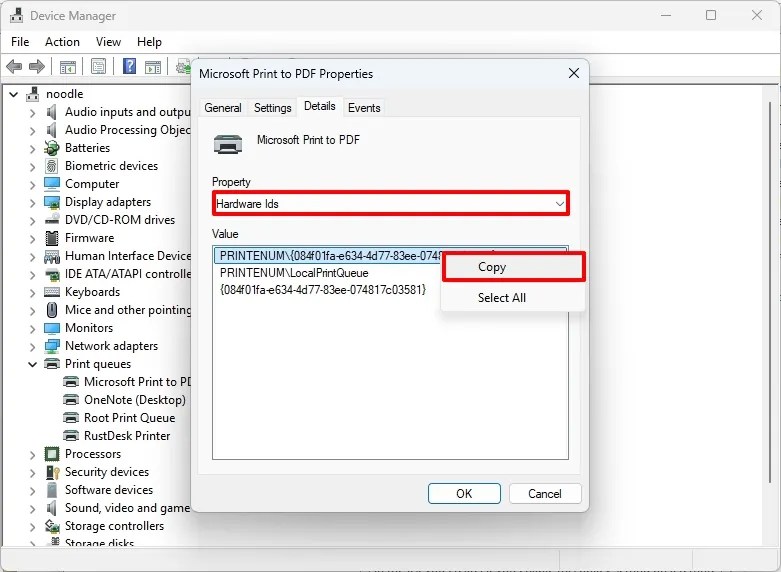Select Microsoft Print to PDF tree item
Image resolution: width=781 pixels, height=572 pixels.
tap(137, 382)
